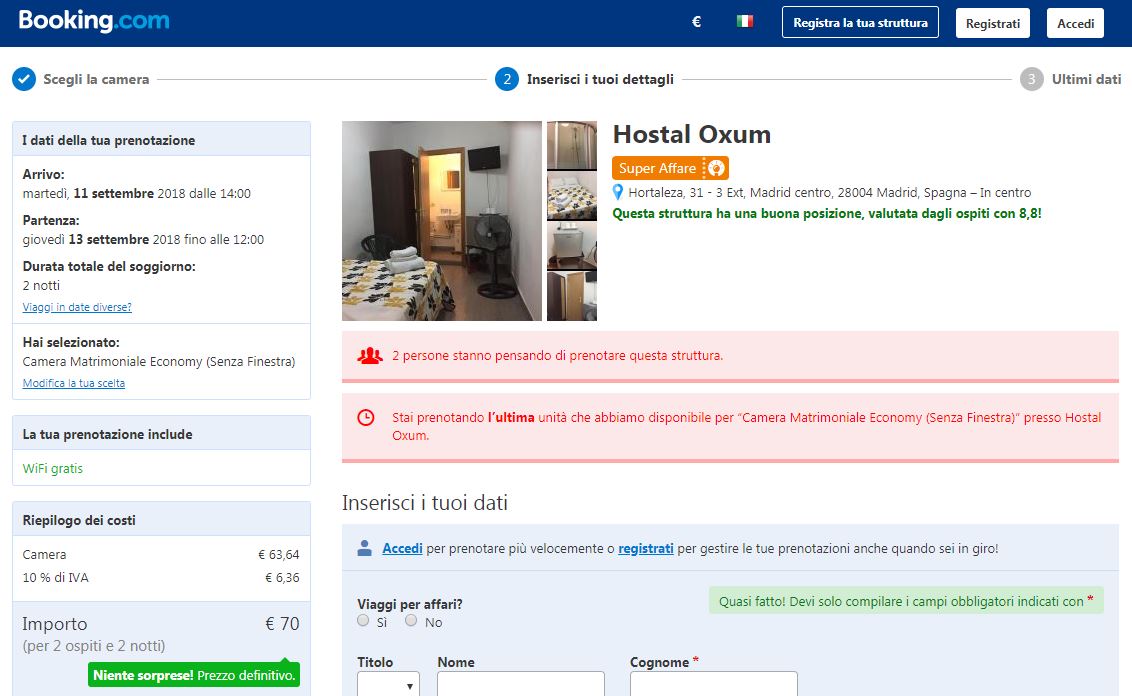Click the Inserisci i tuoi dettagli step
The width and height of the screenshot is (1132, 696).
(600, 79)
